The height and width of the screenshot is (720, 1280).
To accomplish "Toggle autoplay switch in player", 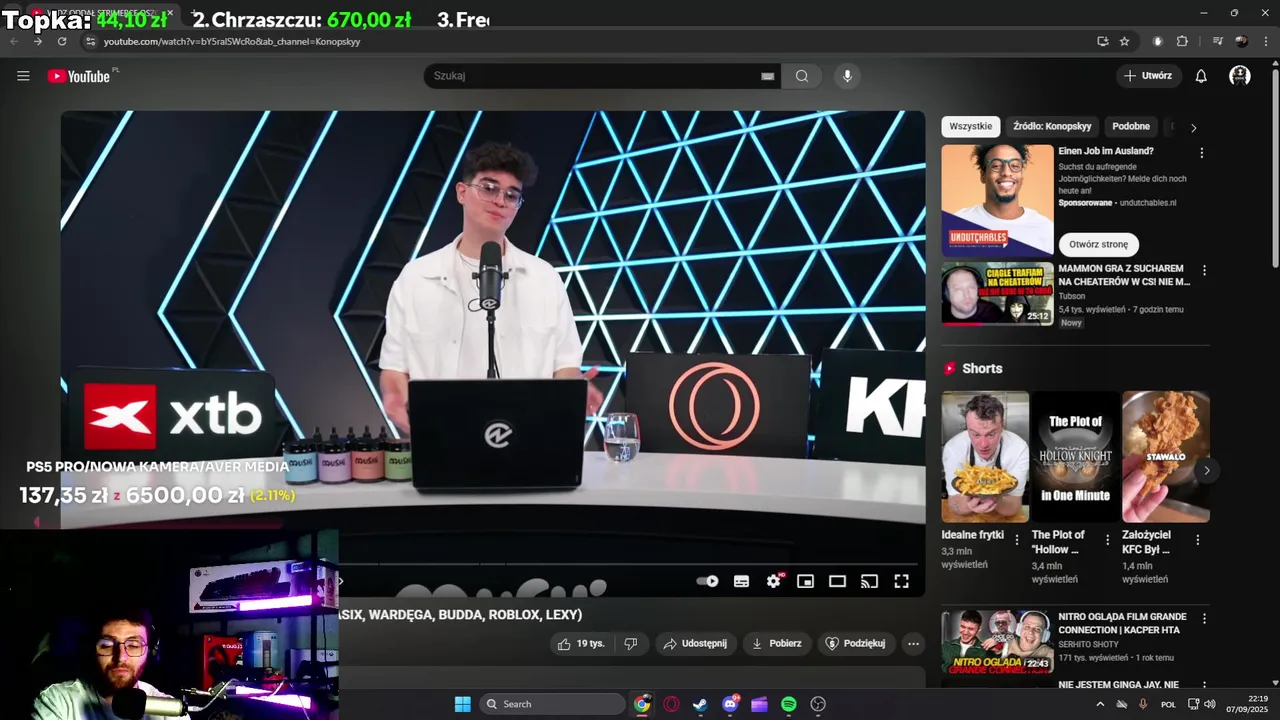I will click(708, 581).
